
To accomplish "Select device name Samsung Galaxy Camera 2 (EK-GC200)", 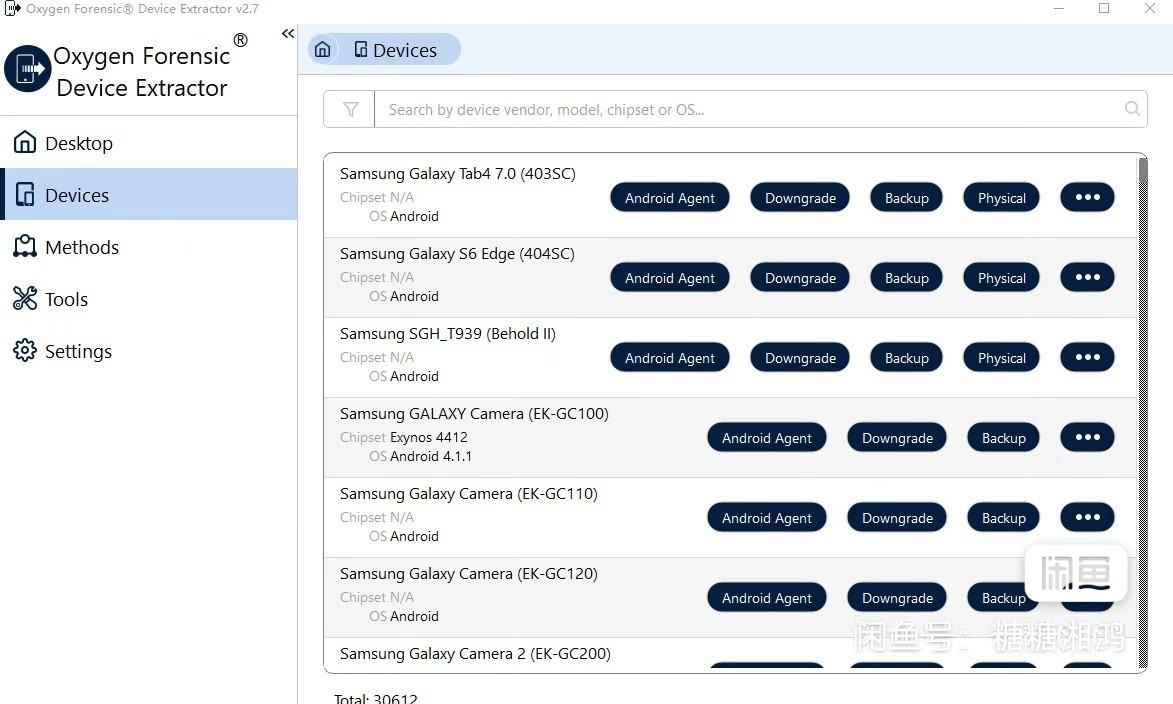I will [x=475, y=654].
